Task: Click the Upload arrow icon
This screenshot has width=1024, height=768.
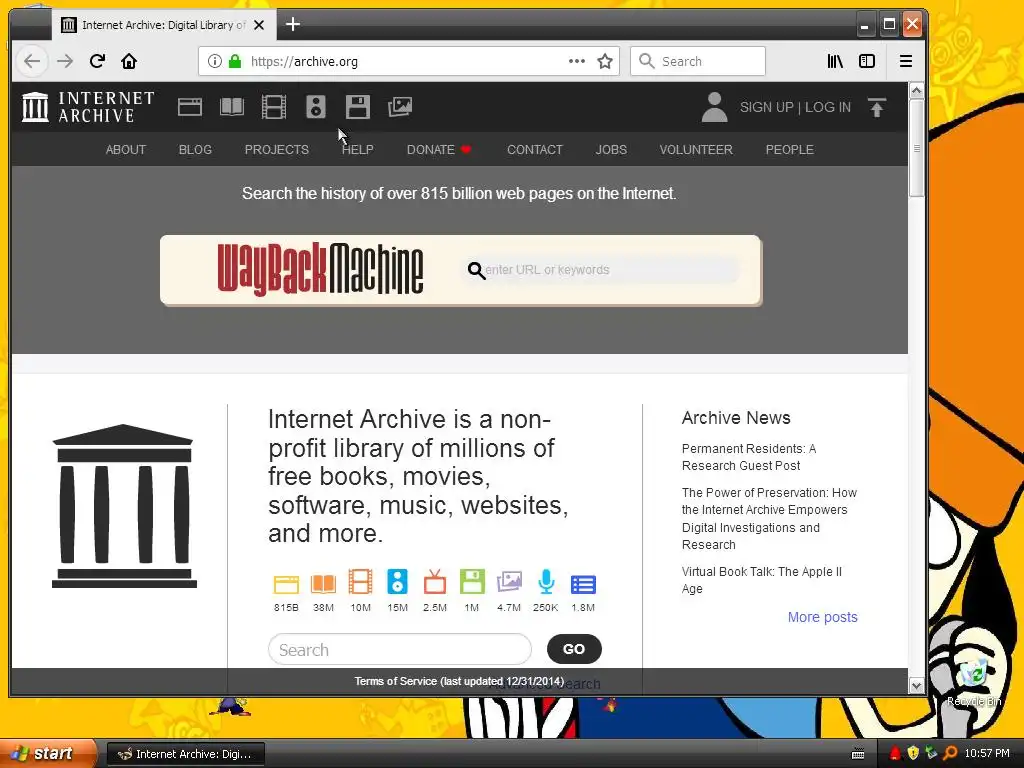Action: (877, 107)
